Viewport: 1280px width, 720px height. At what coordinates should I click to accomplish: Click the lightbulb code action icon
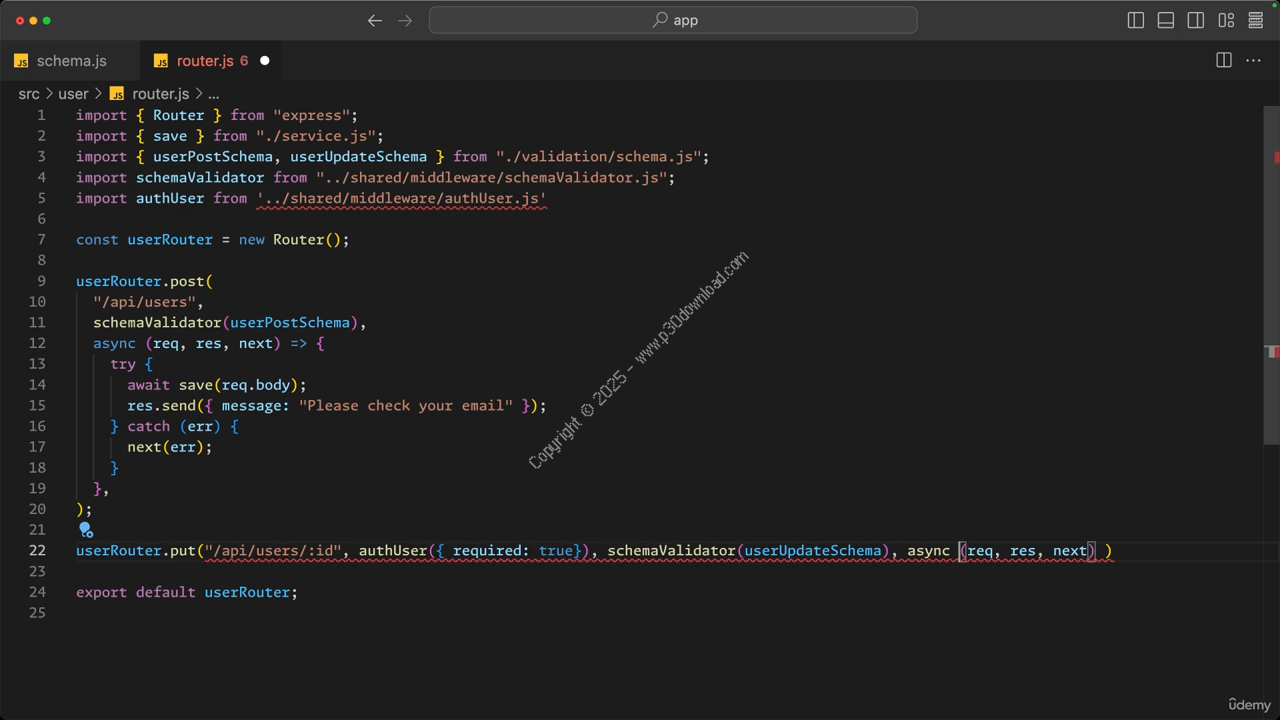85,530
